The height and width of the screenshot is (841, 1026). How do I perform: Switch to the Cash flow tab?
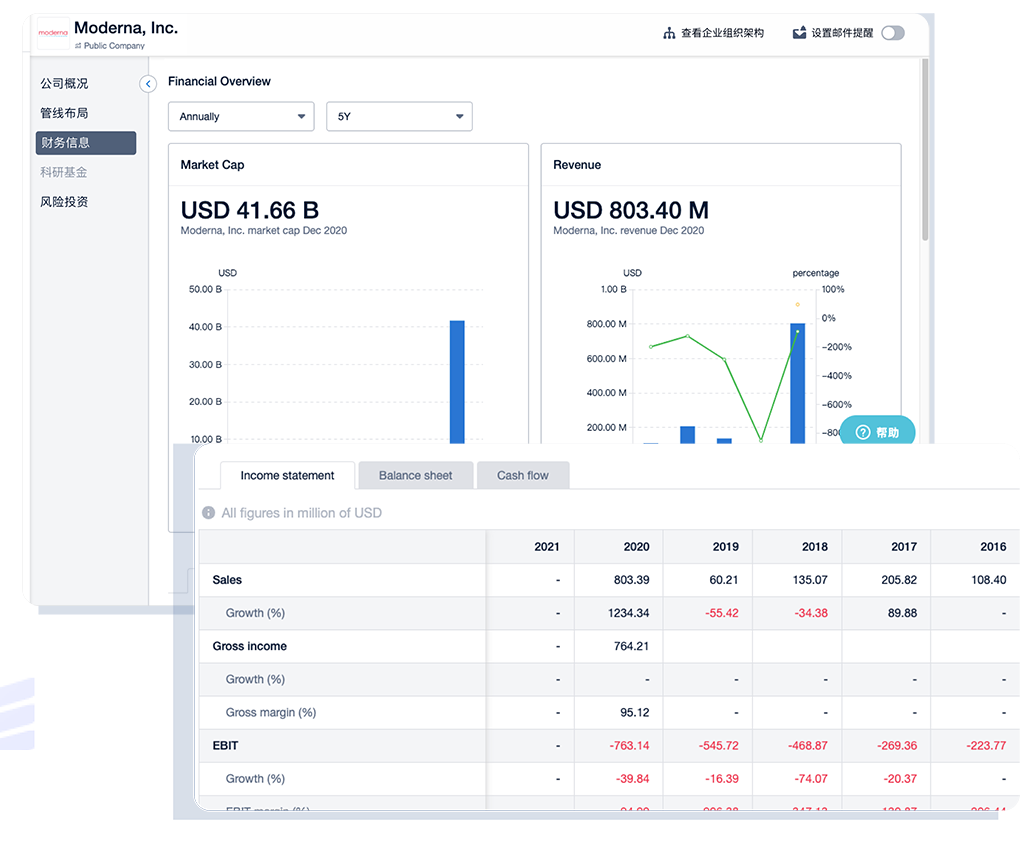pos(522,476)
